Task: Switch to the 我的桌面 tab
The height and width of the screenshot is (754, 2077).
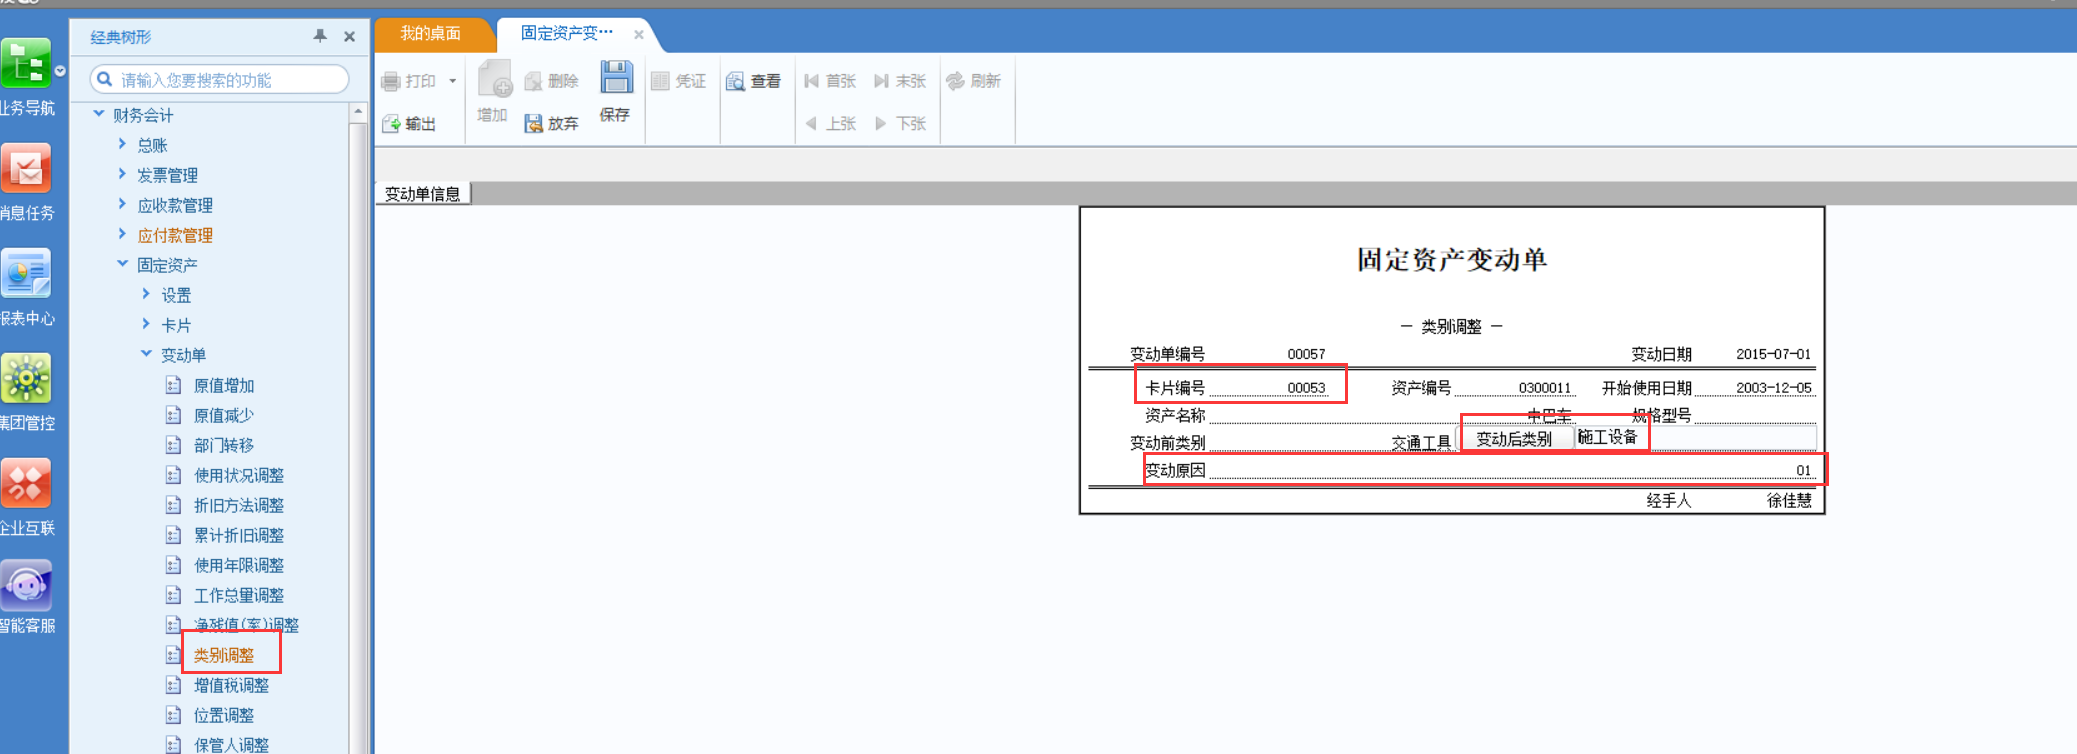Action: point(431,33)
